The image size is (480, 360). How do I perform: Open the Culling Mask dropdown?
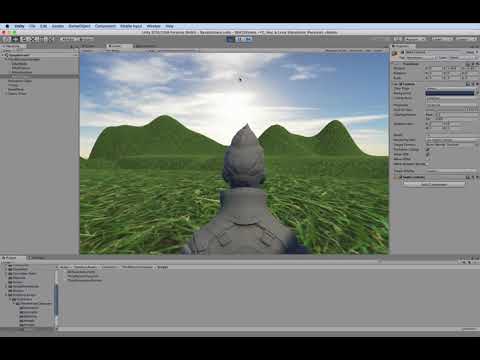451,98
